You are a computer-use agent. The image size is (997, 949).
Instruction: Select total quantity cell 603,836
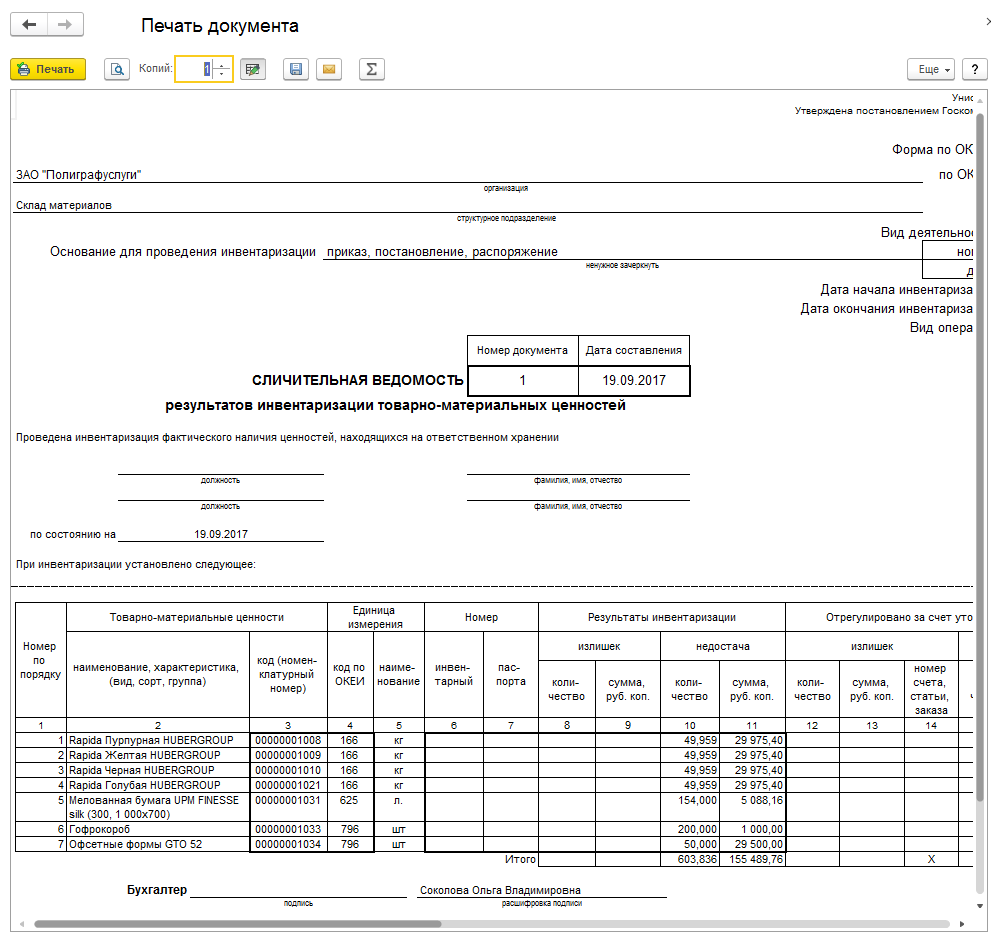pos(690,859)
